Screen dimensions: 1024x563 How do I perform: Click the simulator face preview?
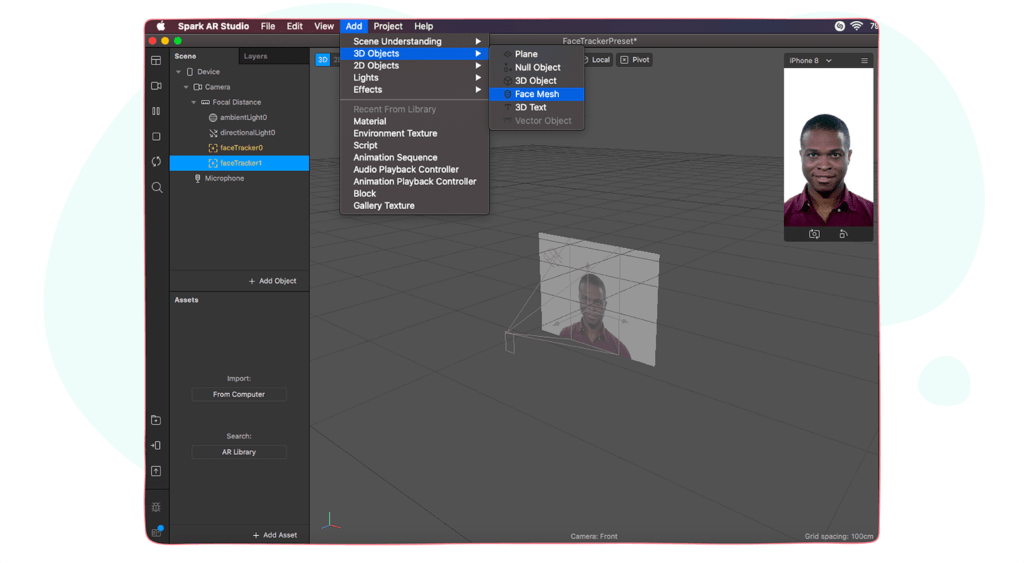828,147
